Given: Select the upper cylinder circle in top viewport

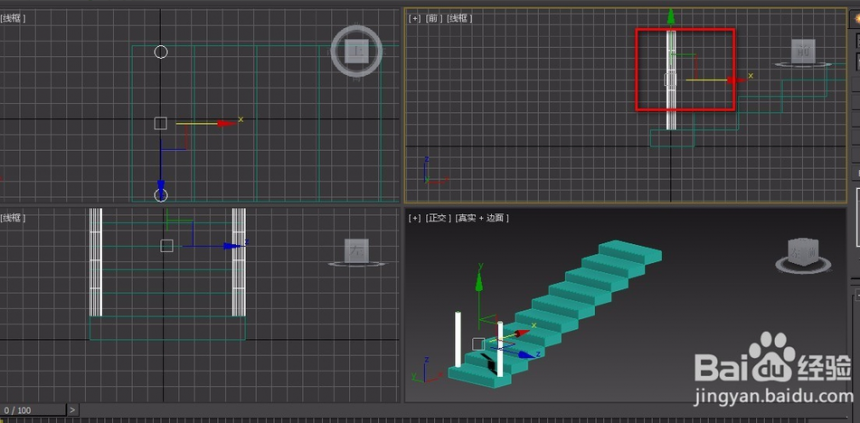Looking at the screenshot, I should click(161, 52).
